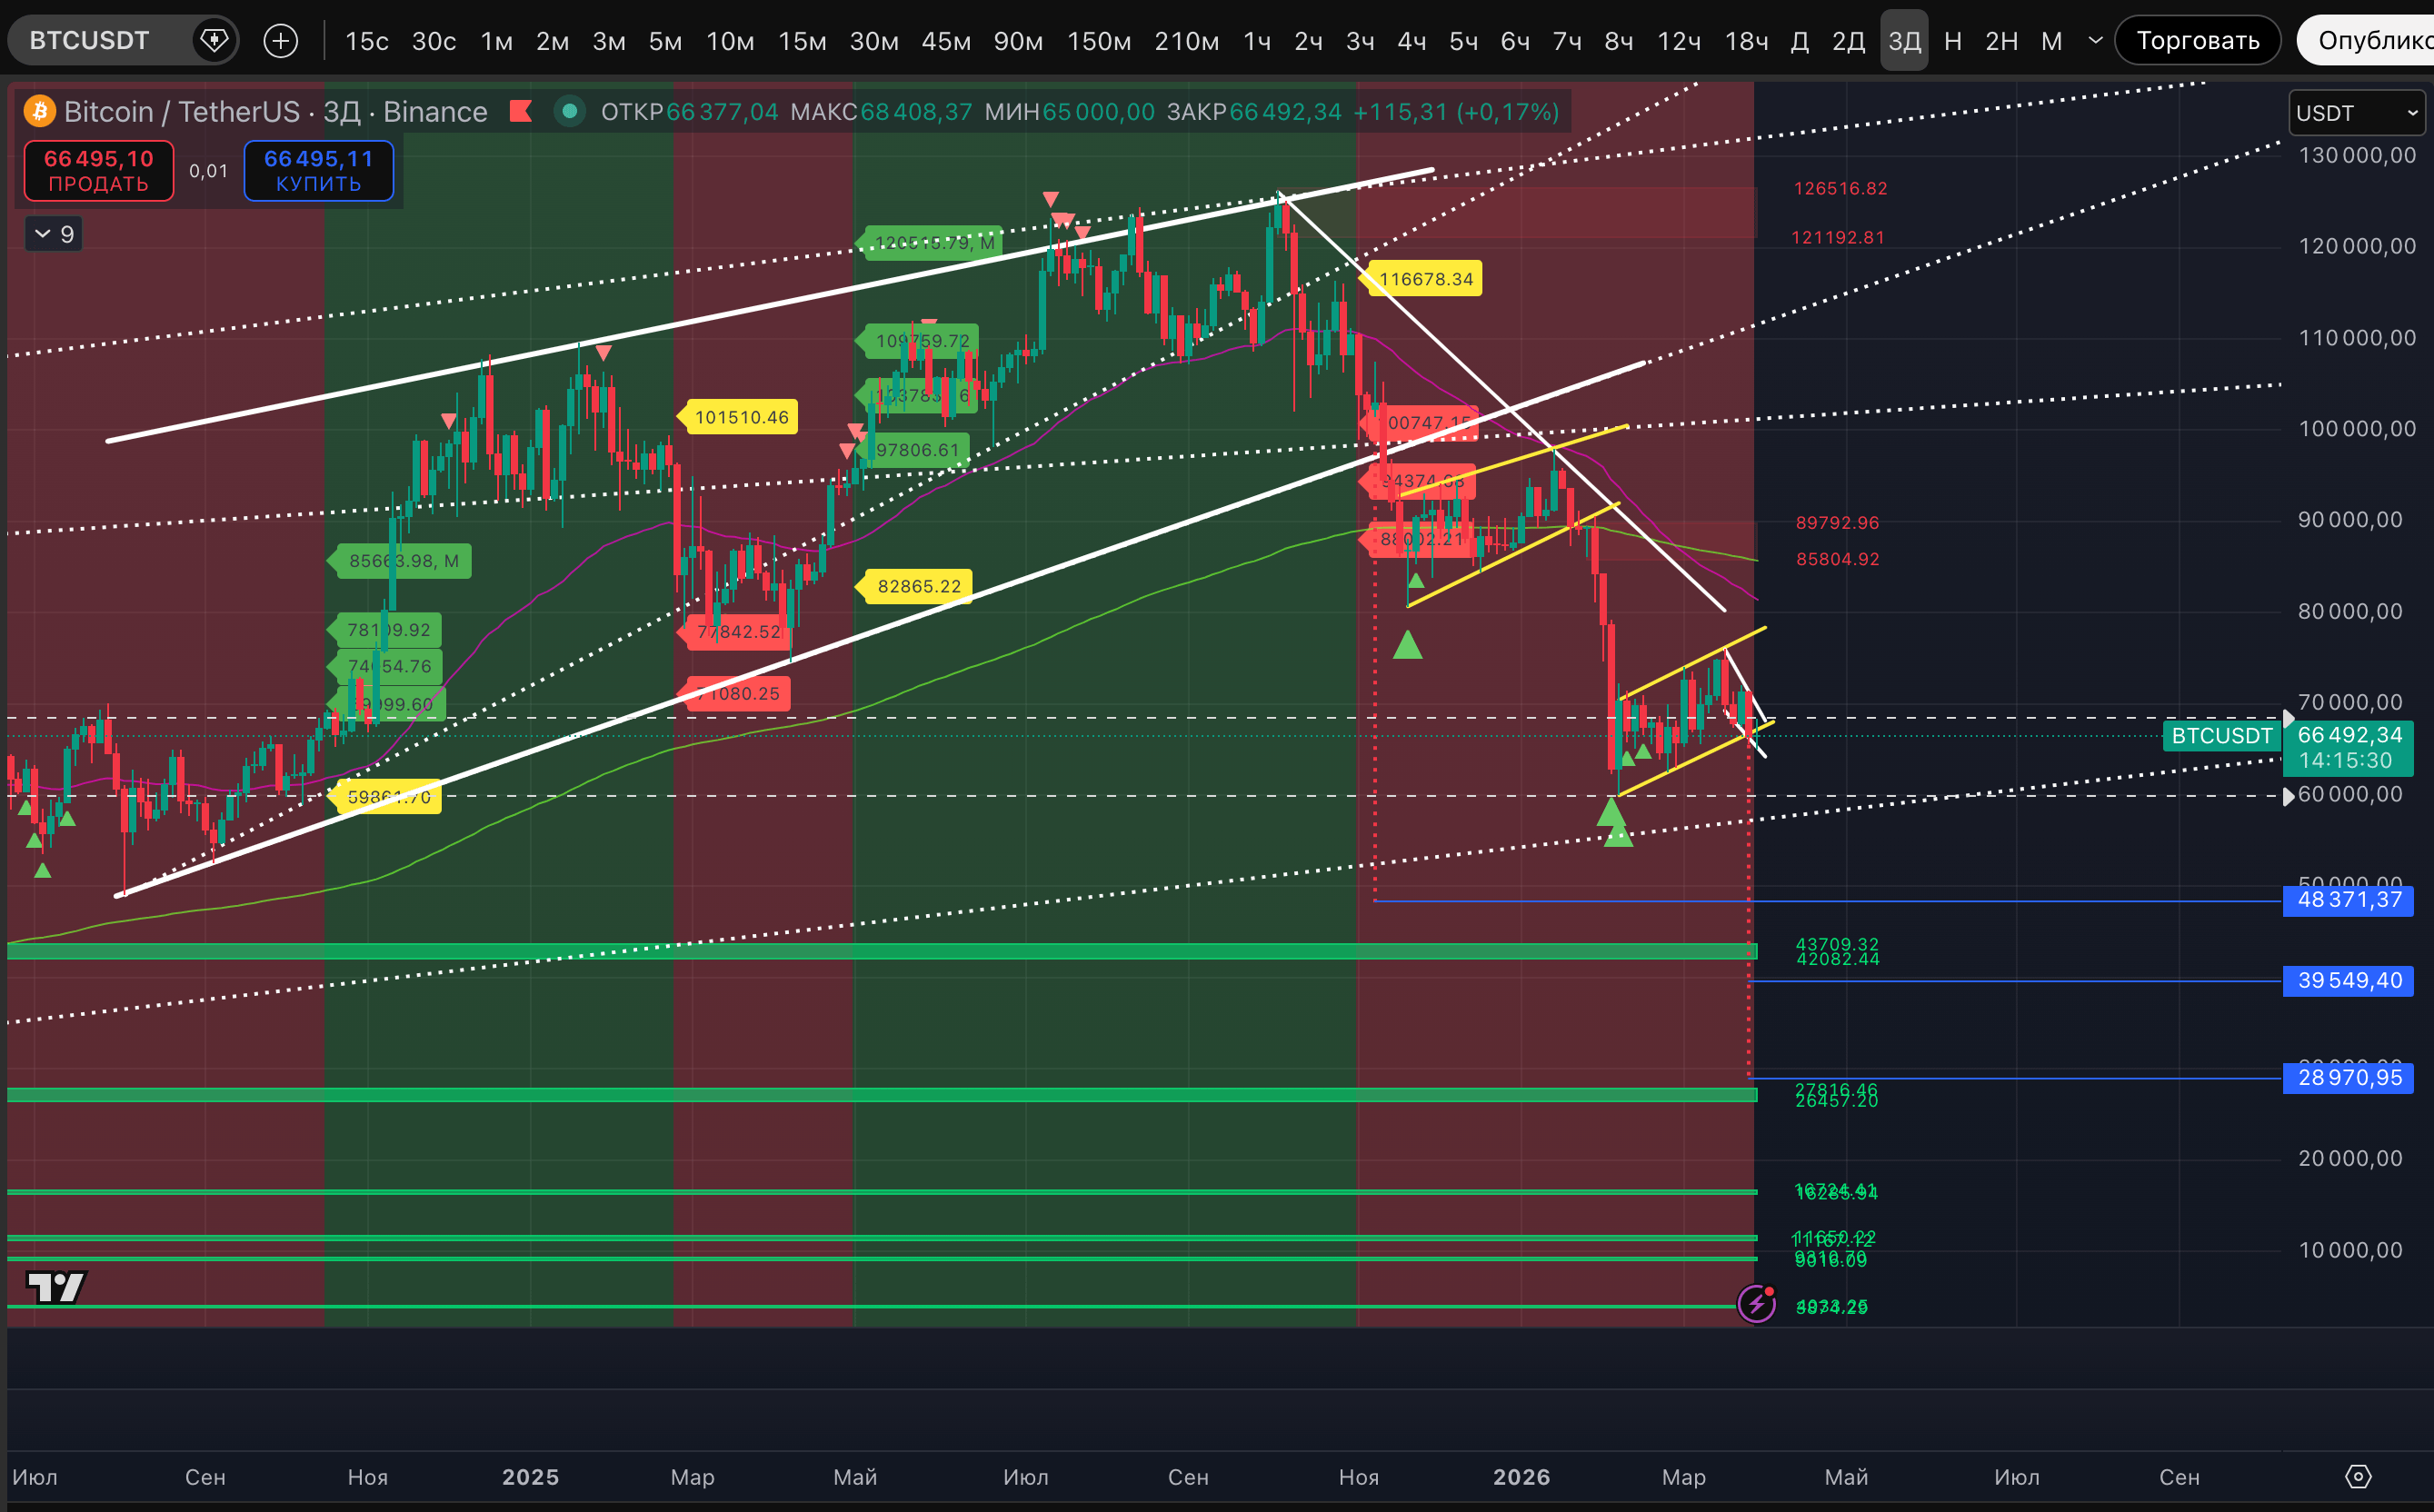Open the USDT currency dropdown
2434x1512 pixels.
(2356, 113)
